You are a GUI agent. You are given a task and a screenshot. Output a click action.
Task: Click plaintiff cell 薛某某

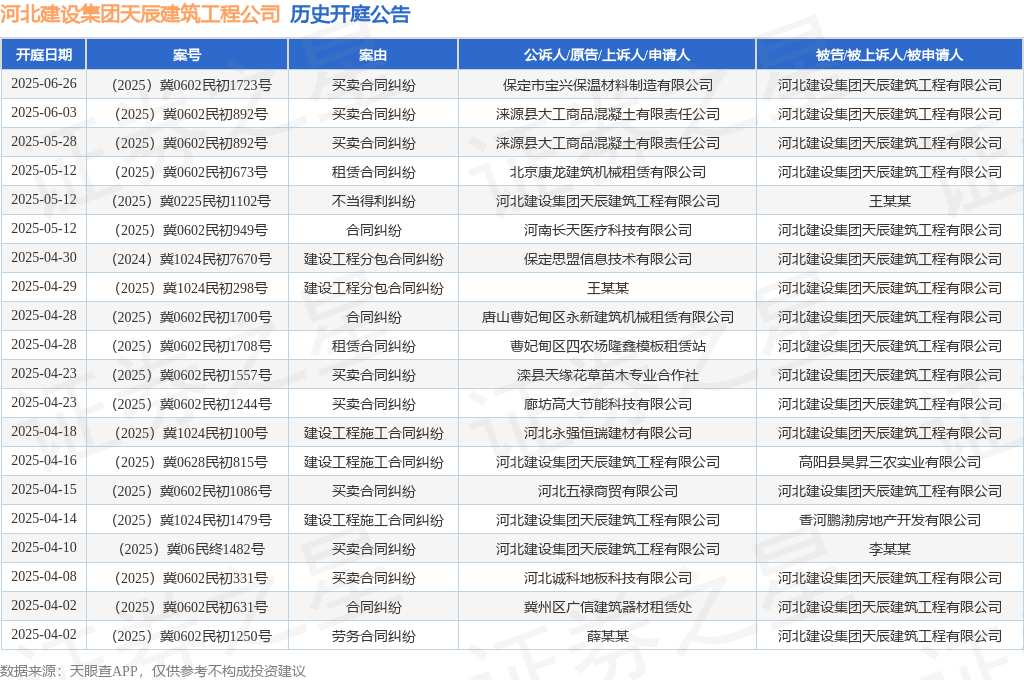click(607, 636)
